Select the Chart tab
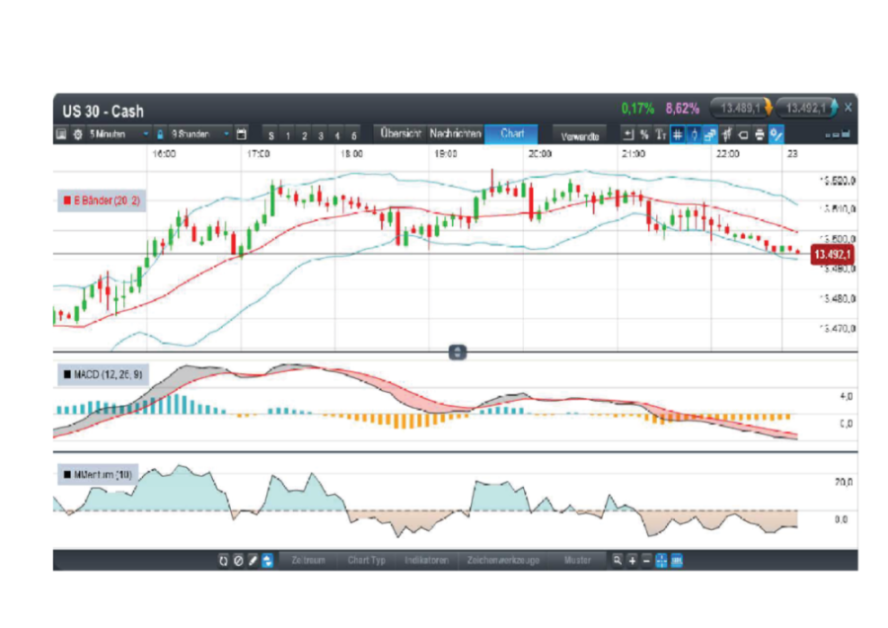This screenshot has height=628, width=888. (x=512, y=134)
